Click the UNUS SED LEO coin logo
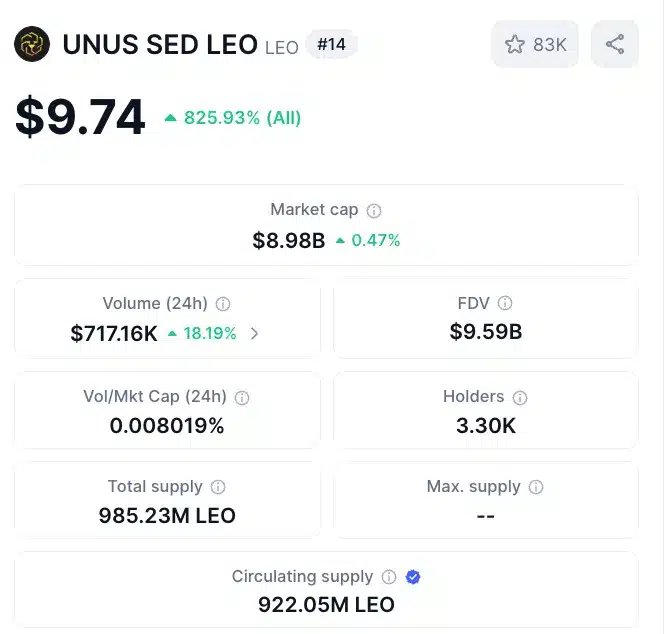Screen dimensions: 666x634 32,44
